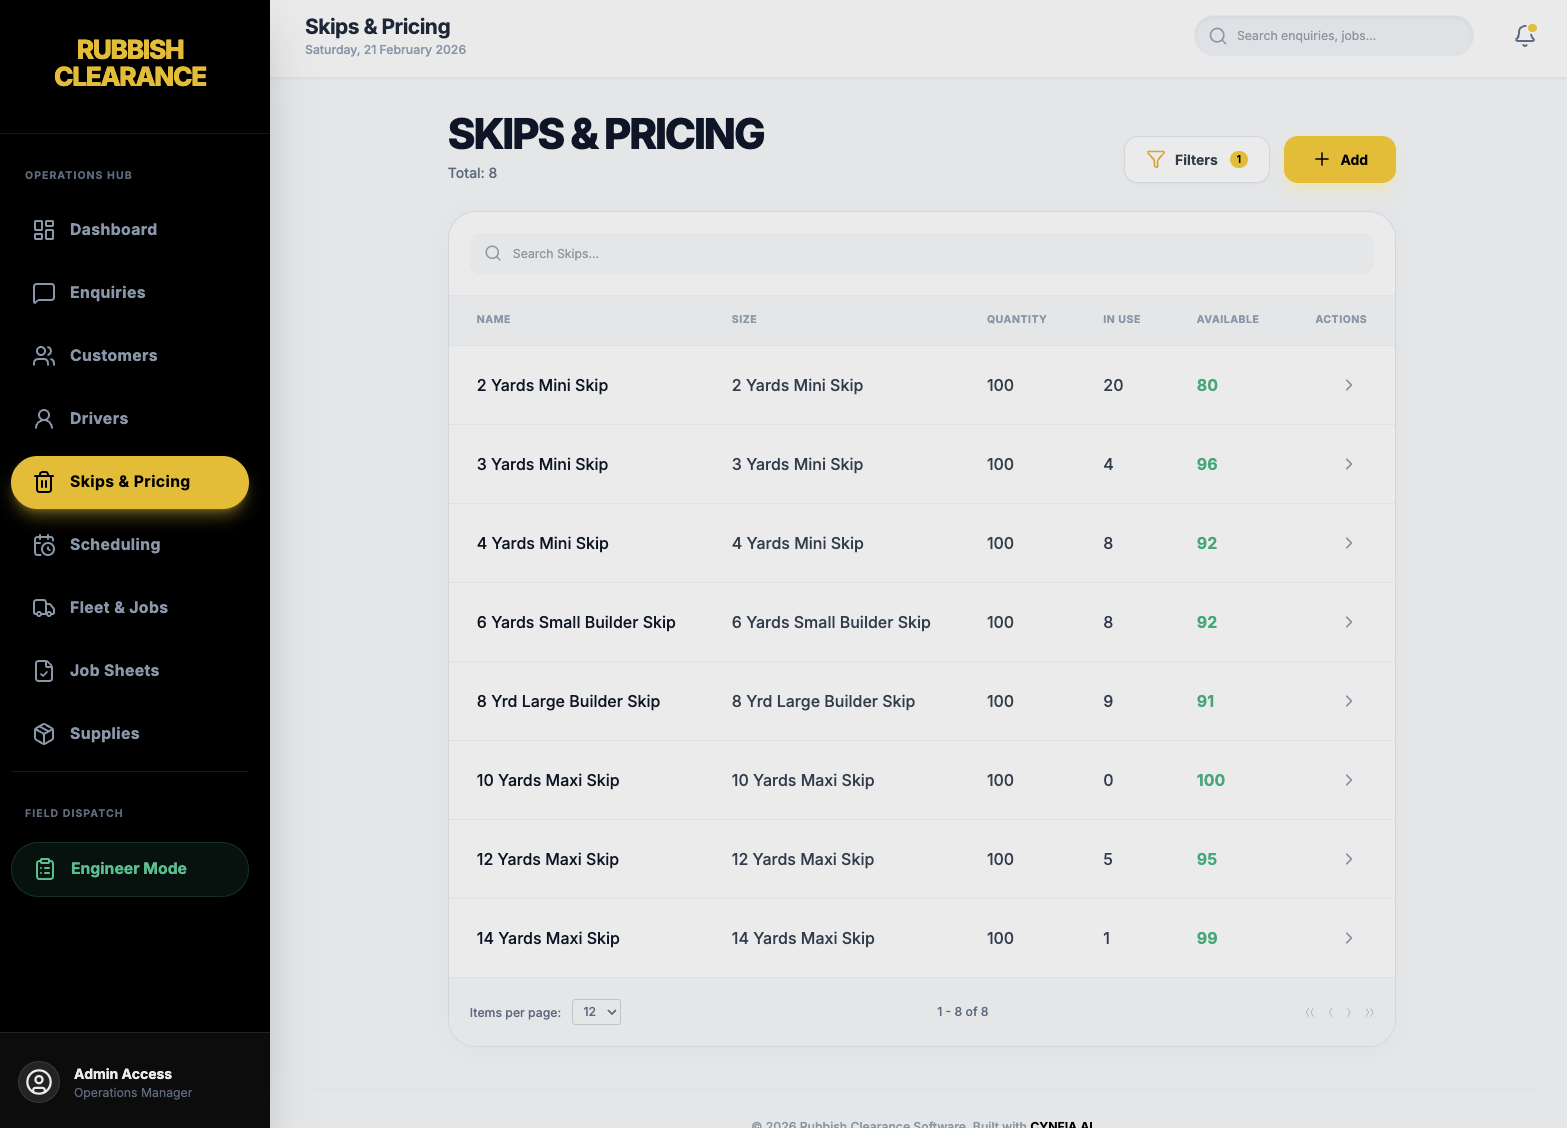Open the items per page dropdown
Image resolution: width=1567 pixels, height=1128 pixels.
click(596, 1011)
